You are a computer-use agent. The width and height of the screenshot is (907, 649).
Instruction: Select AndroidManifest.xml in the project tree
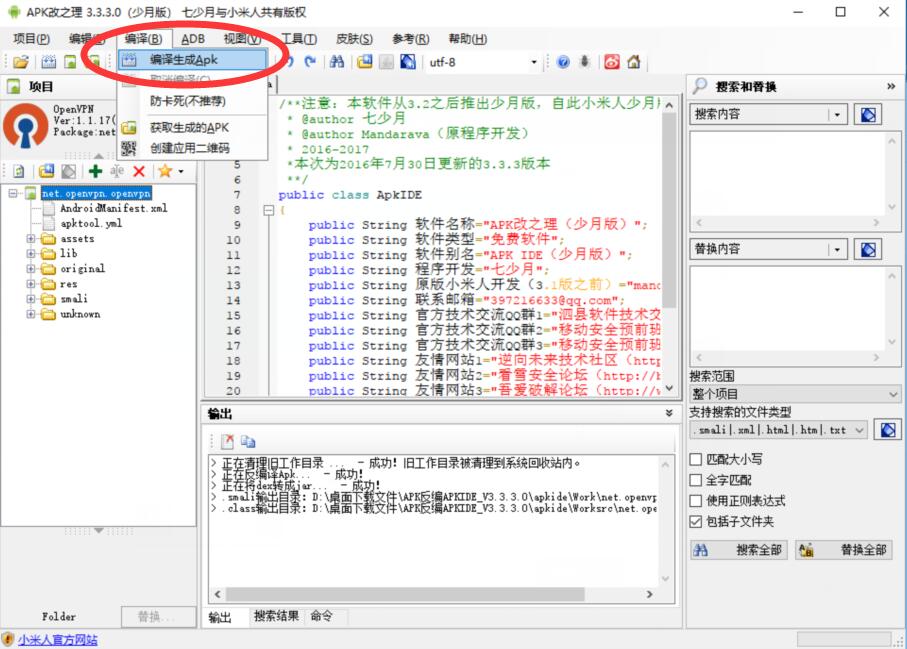pyautogui.click(x=113, y=209)
